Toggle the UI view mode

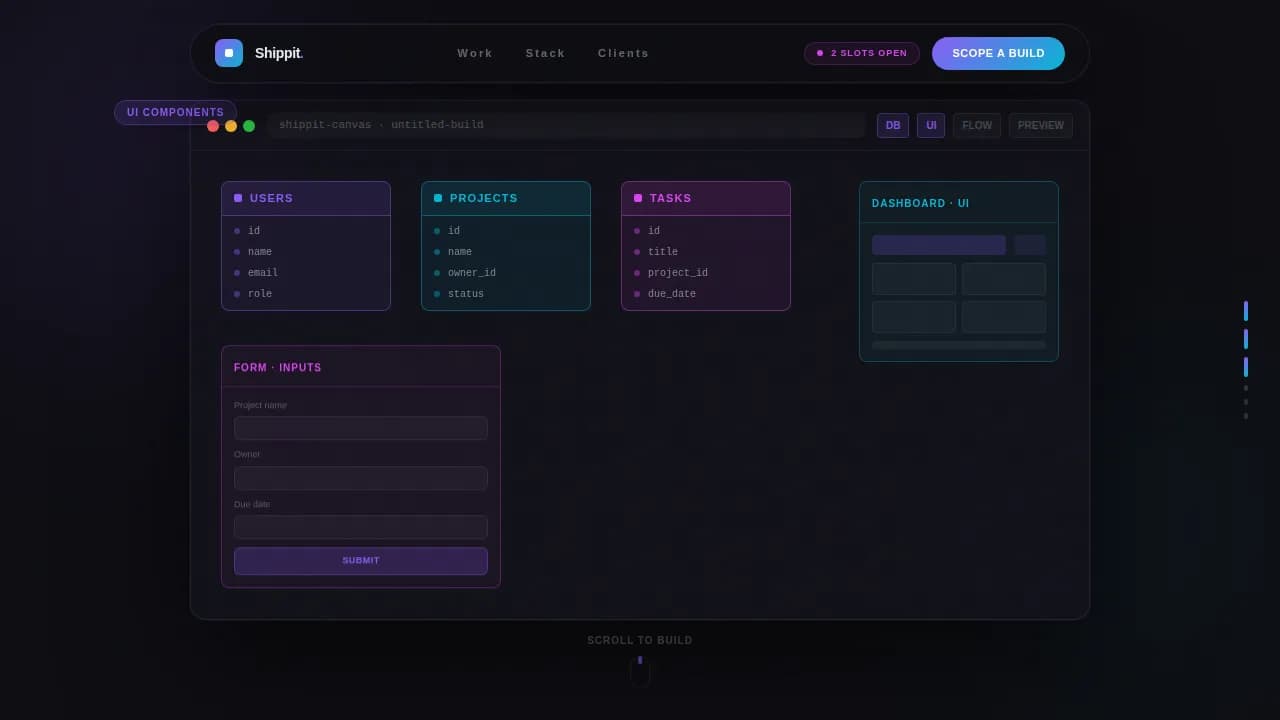click(x=931, y=125)
